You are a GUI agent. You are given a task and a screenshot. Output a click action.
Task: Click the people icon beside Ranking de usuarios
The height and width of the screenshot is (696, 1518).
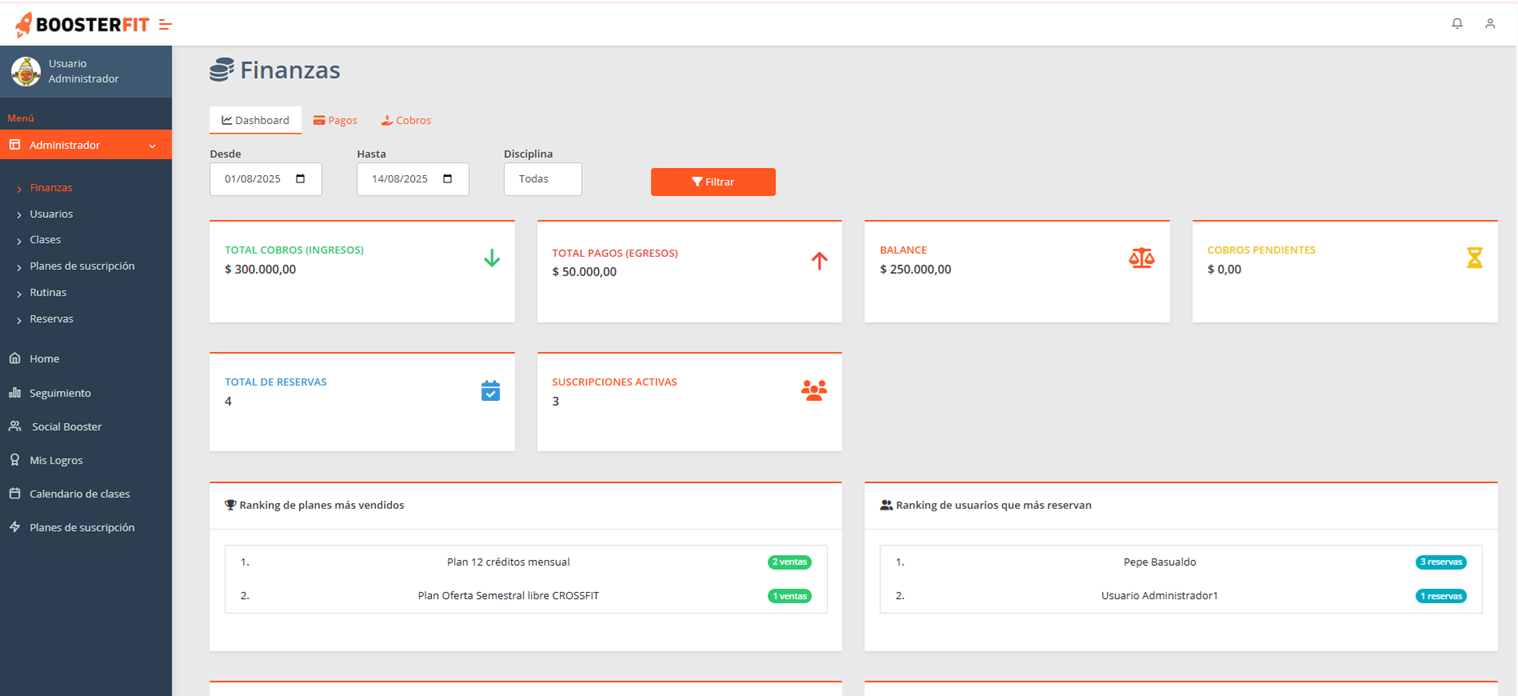click(886, 505)
